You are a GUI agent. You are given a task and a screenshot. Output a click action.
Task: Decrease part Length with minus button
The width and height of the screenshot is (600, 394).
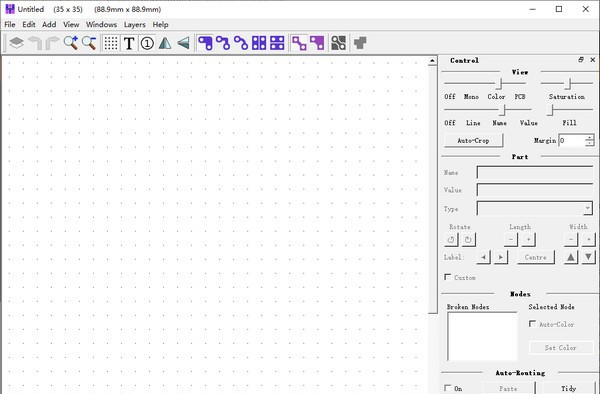tap(511, 240)
